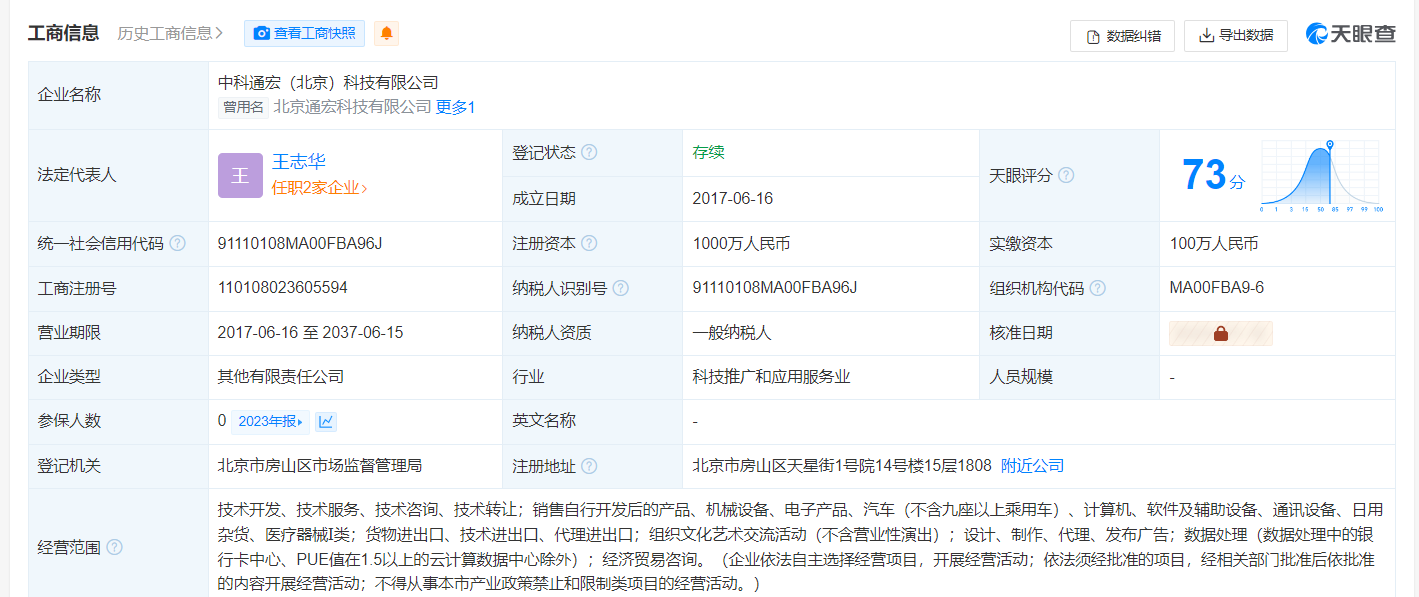Screen dimensions: 1419x597
Task: Click establishment date 2017-06-16
Action: click(733, 198)
